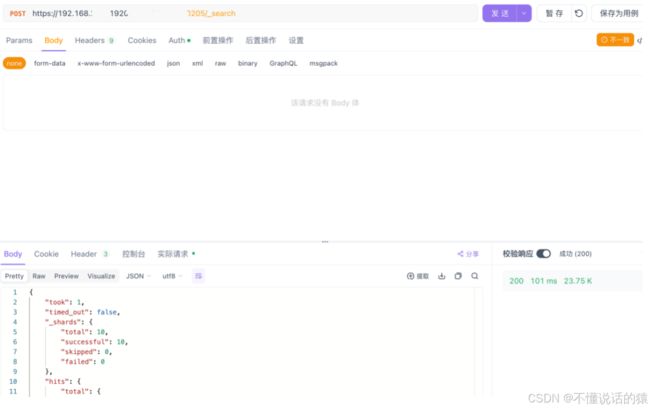Screen dimensions: 650x409
Task: Open the utf8 encoding dropdown
Action: [x=172, y=276]
